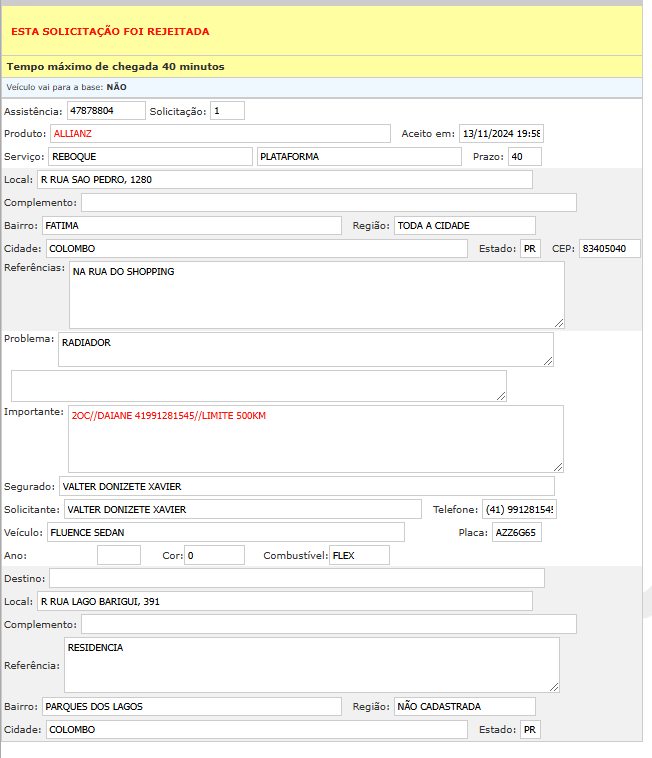Screen dimensions: 652x758
Task: Click the Combustível field showing FLEX
Action: tap(359, 555)
